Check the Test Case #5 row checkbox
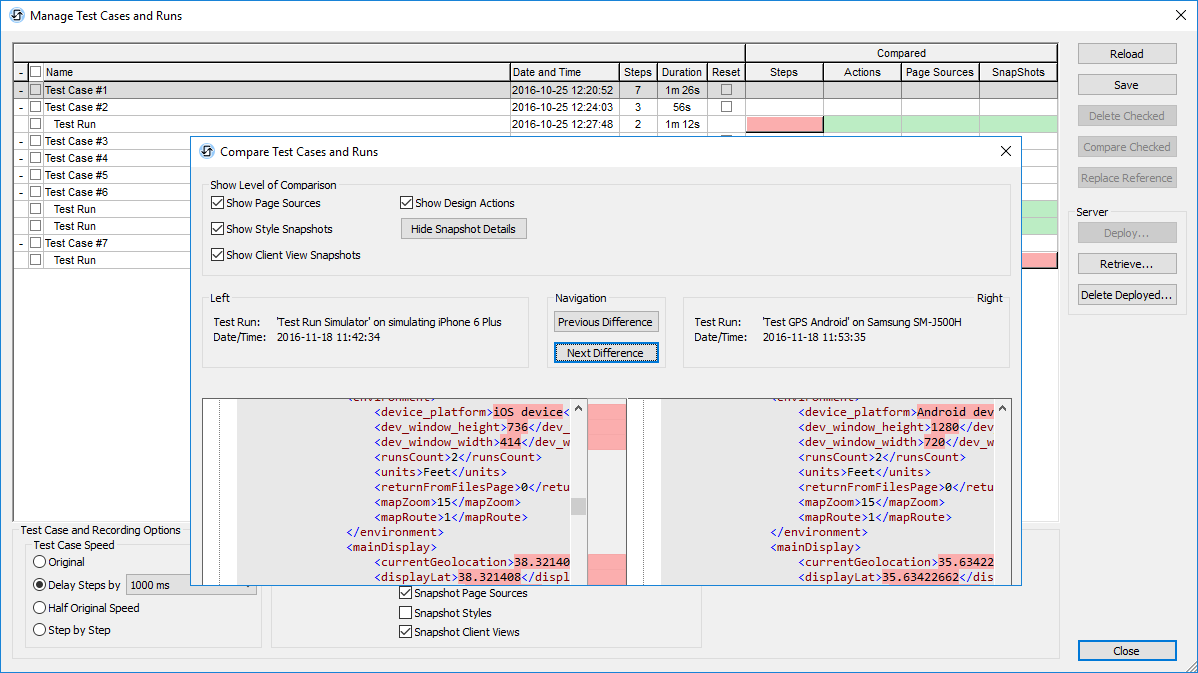 click(36, 175)
